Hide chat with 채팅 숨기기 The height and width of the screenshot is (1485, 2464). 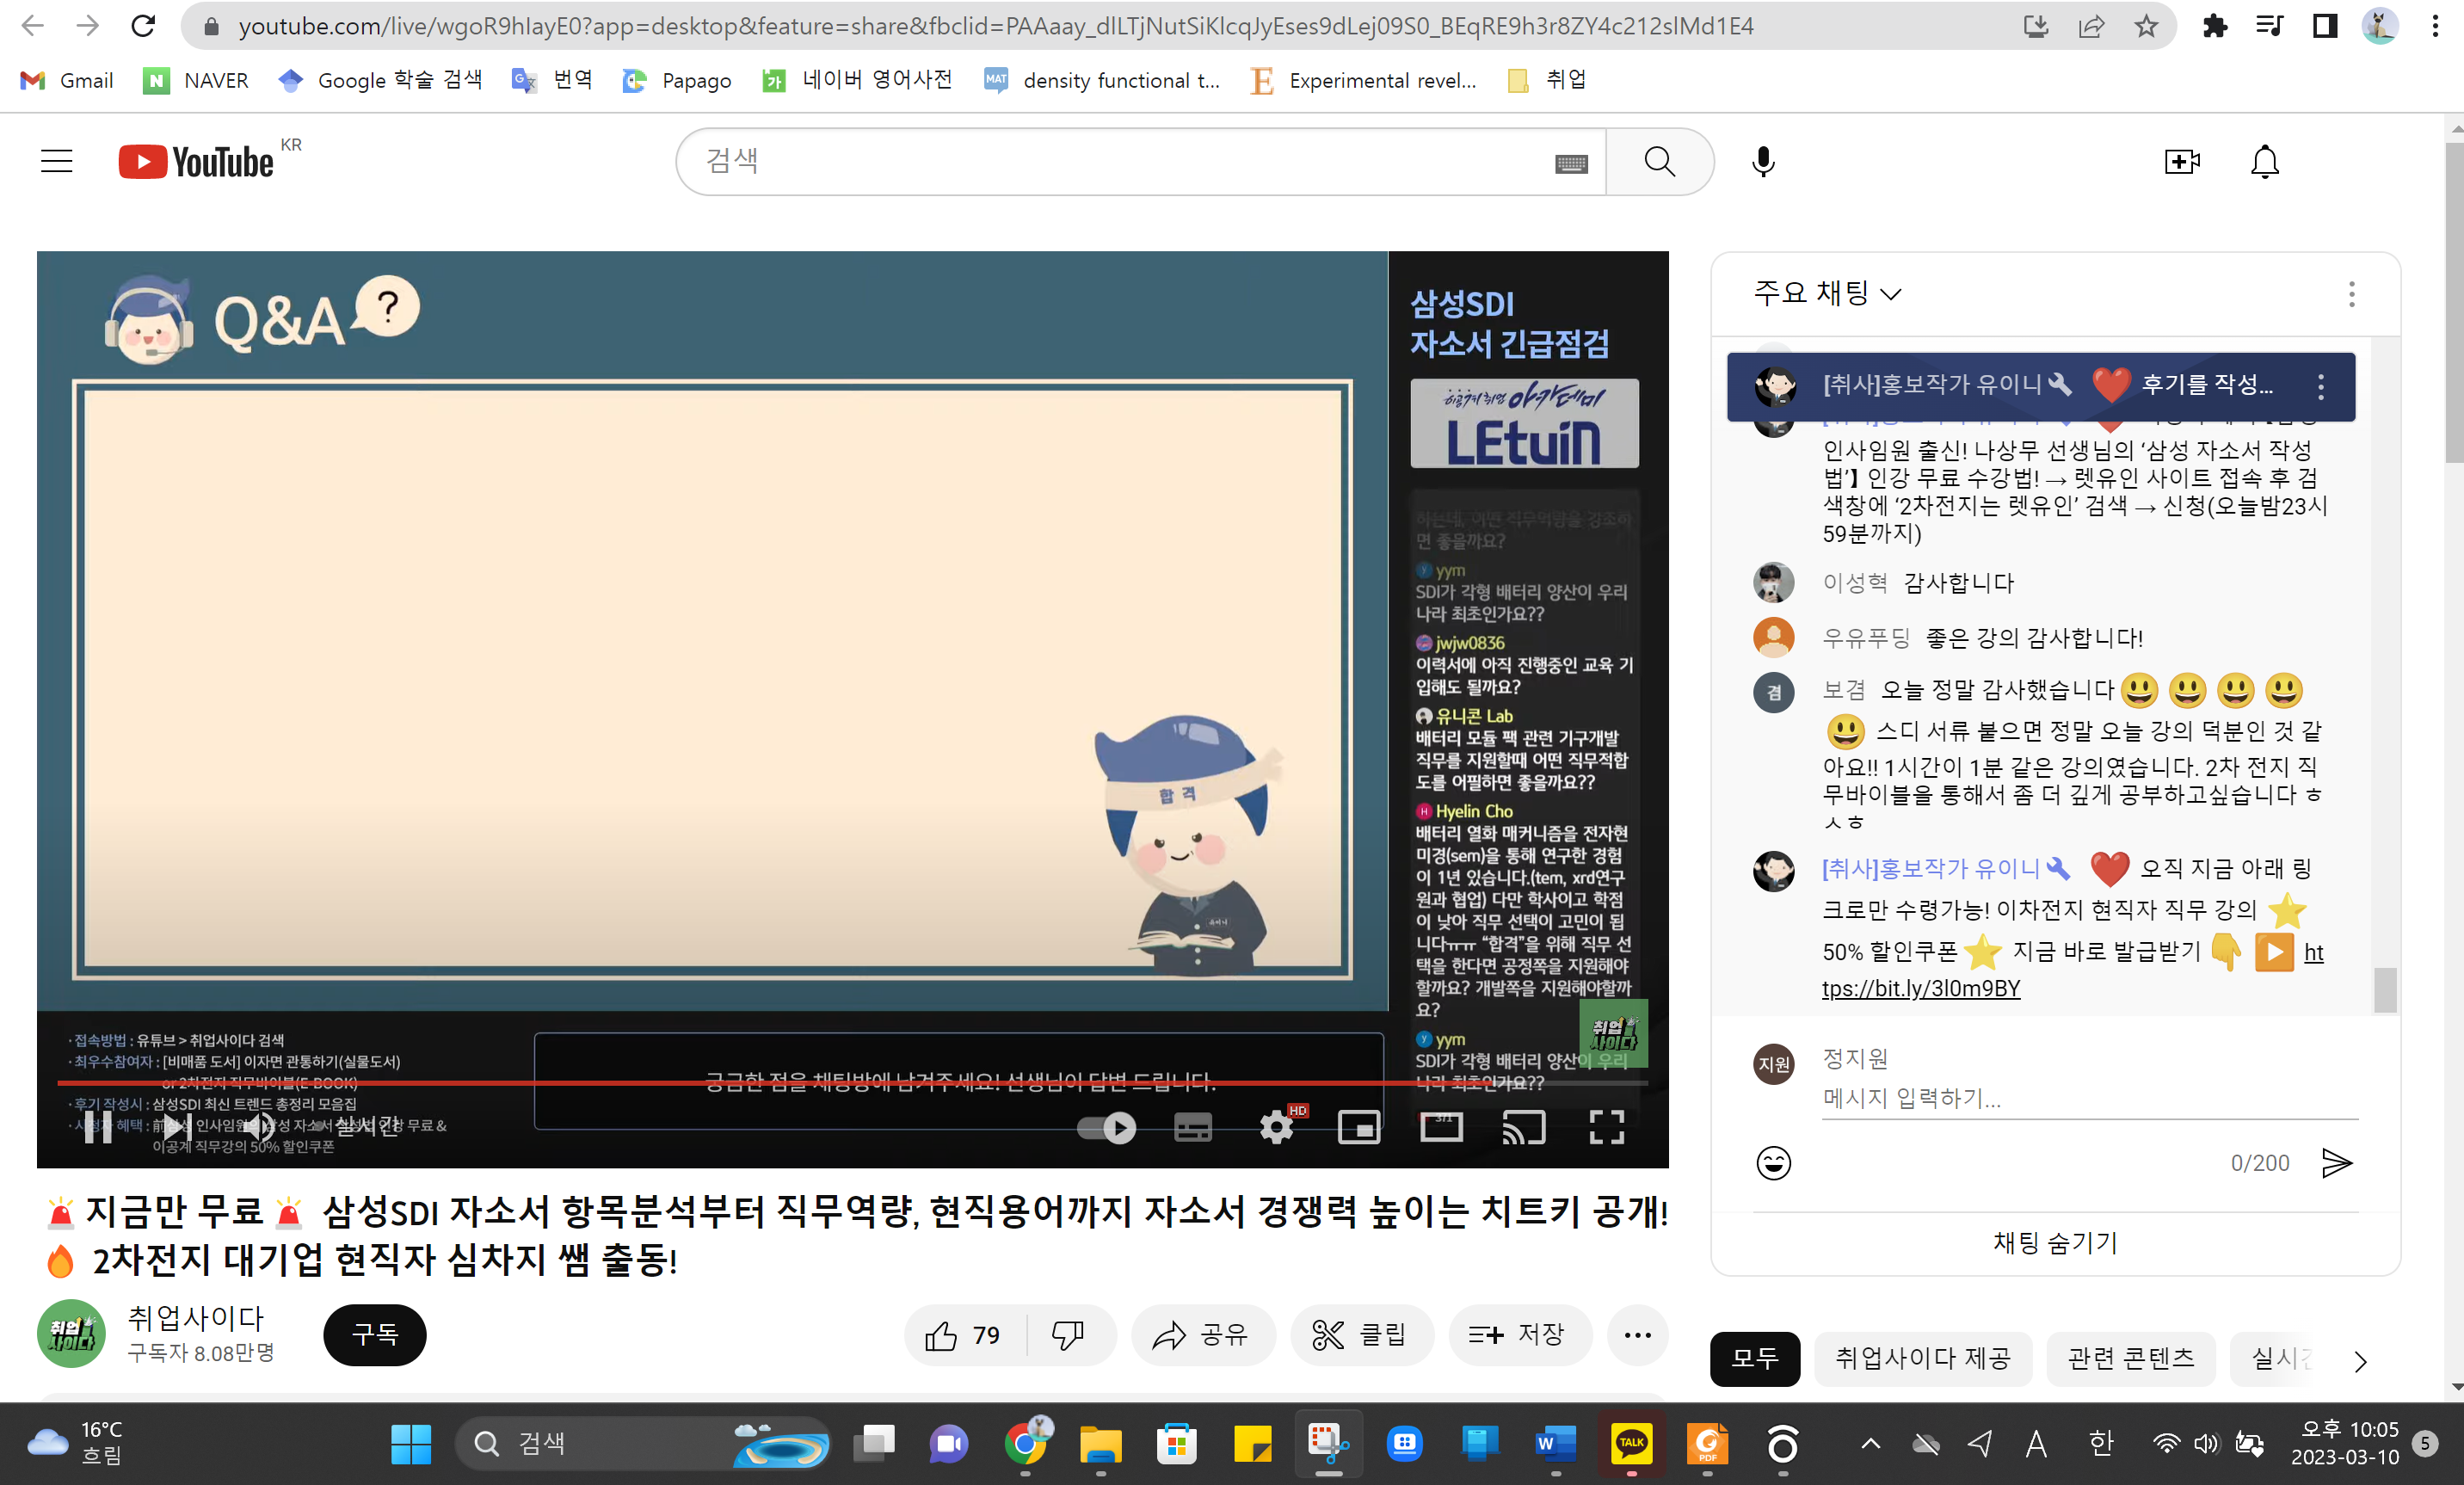pos(2055,1242)
